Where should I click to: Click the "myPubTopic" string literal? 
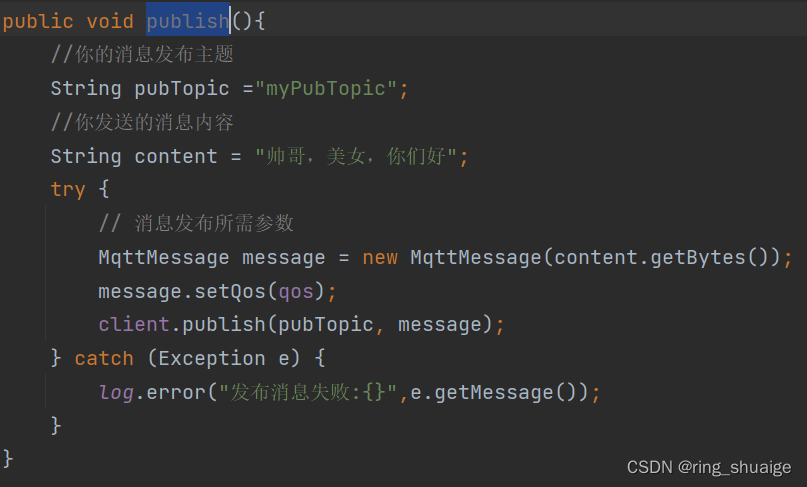326,89
